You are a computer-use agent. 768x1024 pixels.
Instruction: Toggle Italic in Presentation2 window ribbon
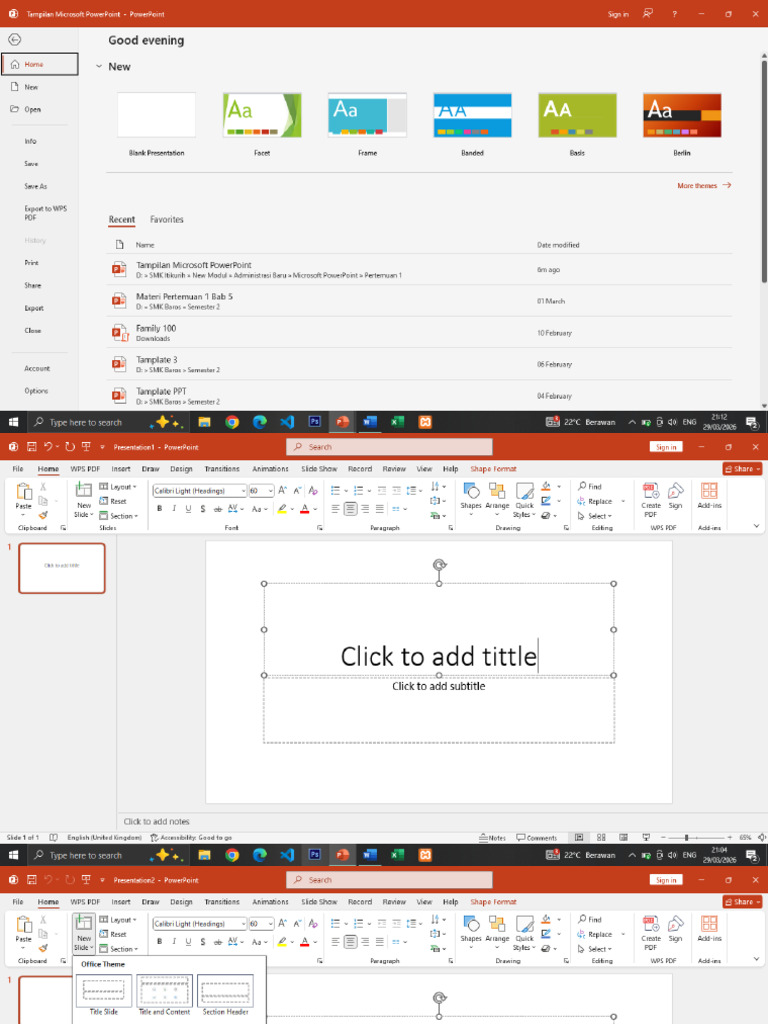coord(174,942)
